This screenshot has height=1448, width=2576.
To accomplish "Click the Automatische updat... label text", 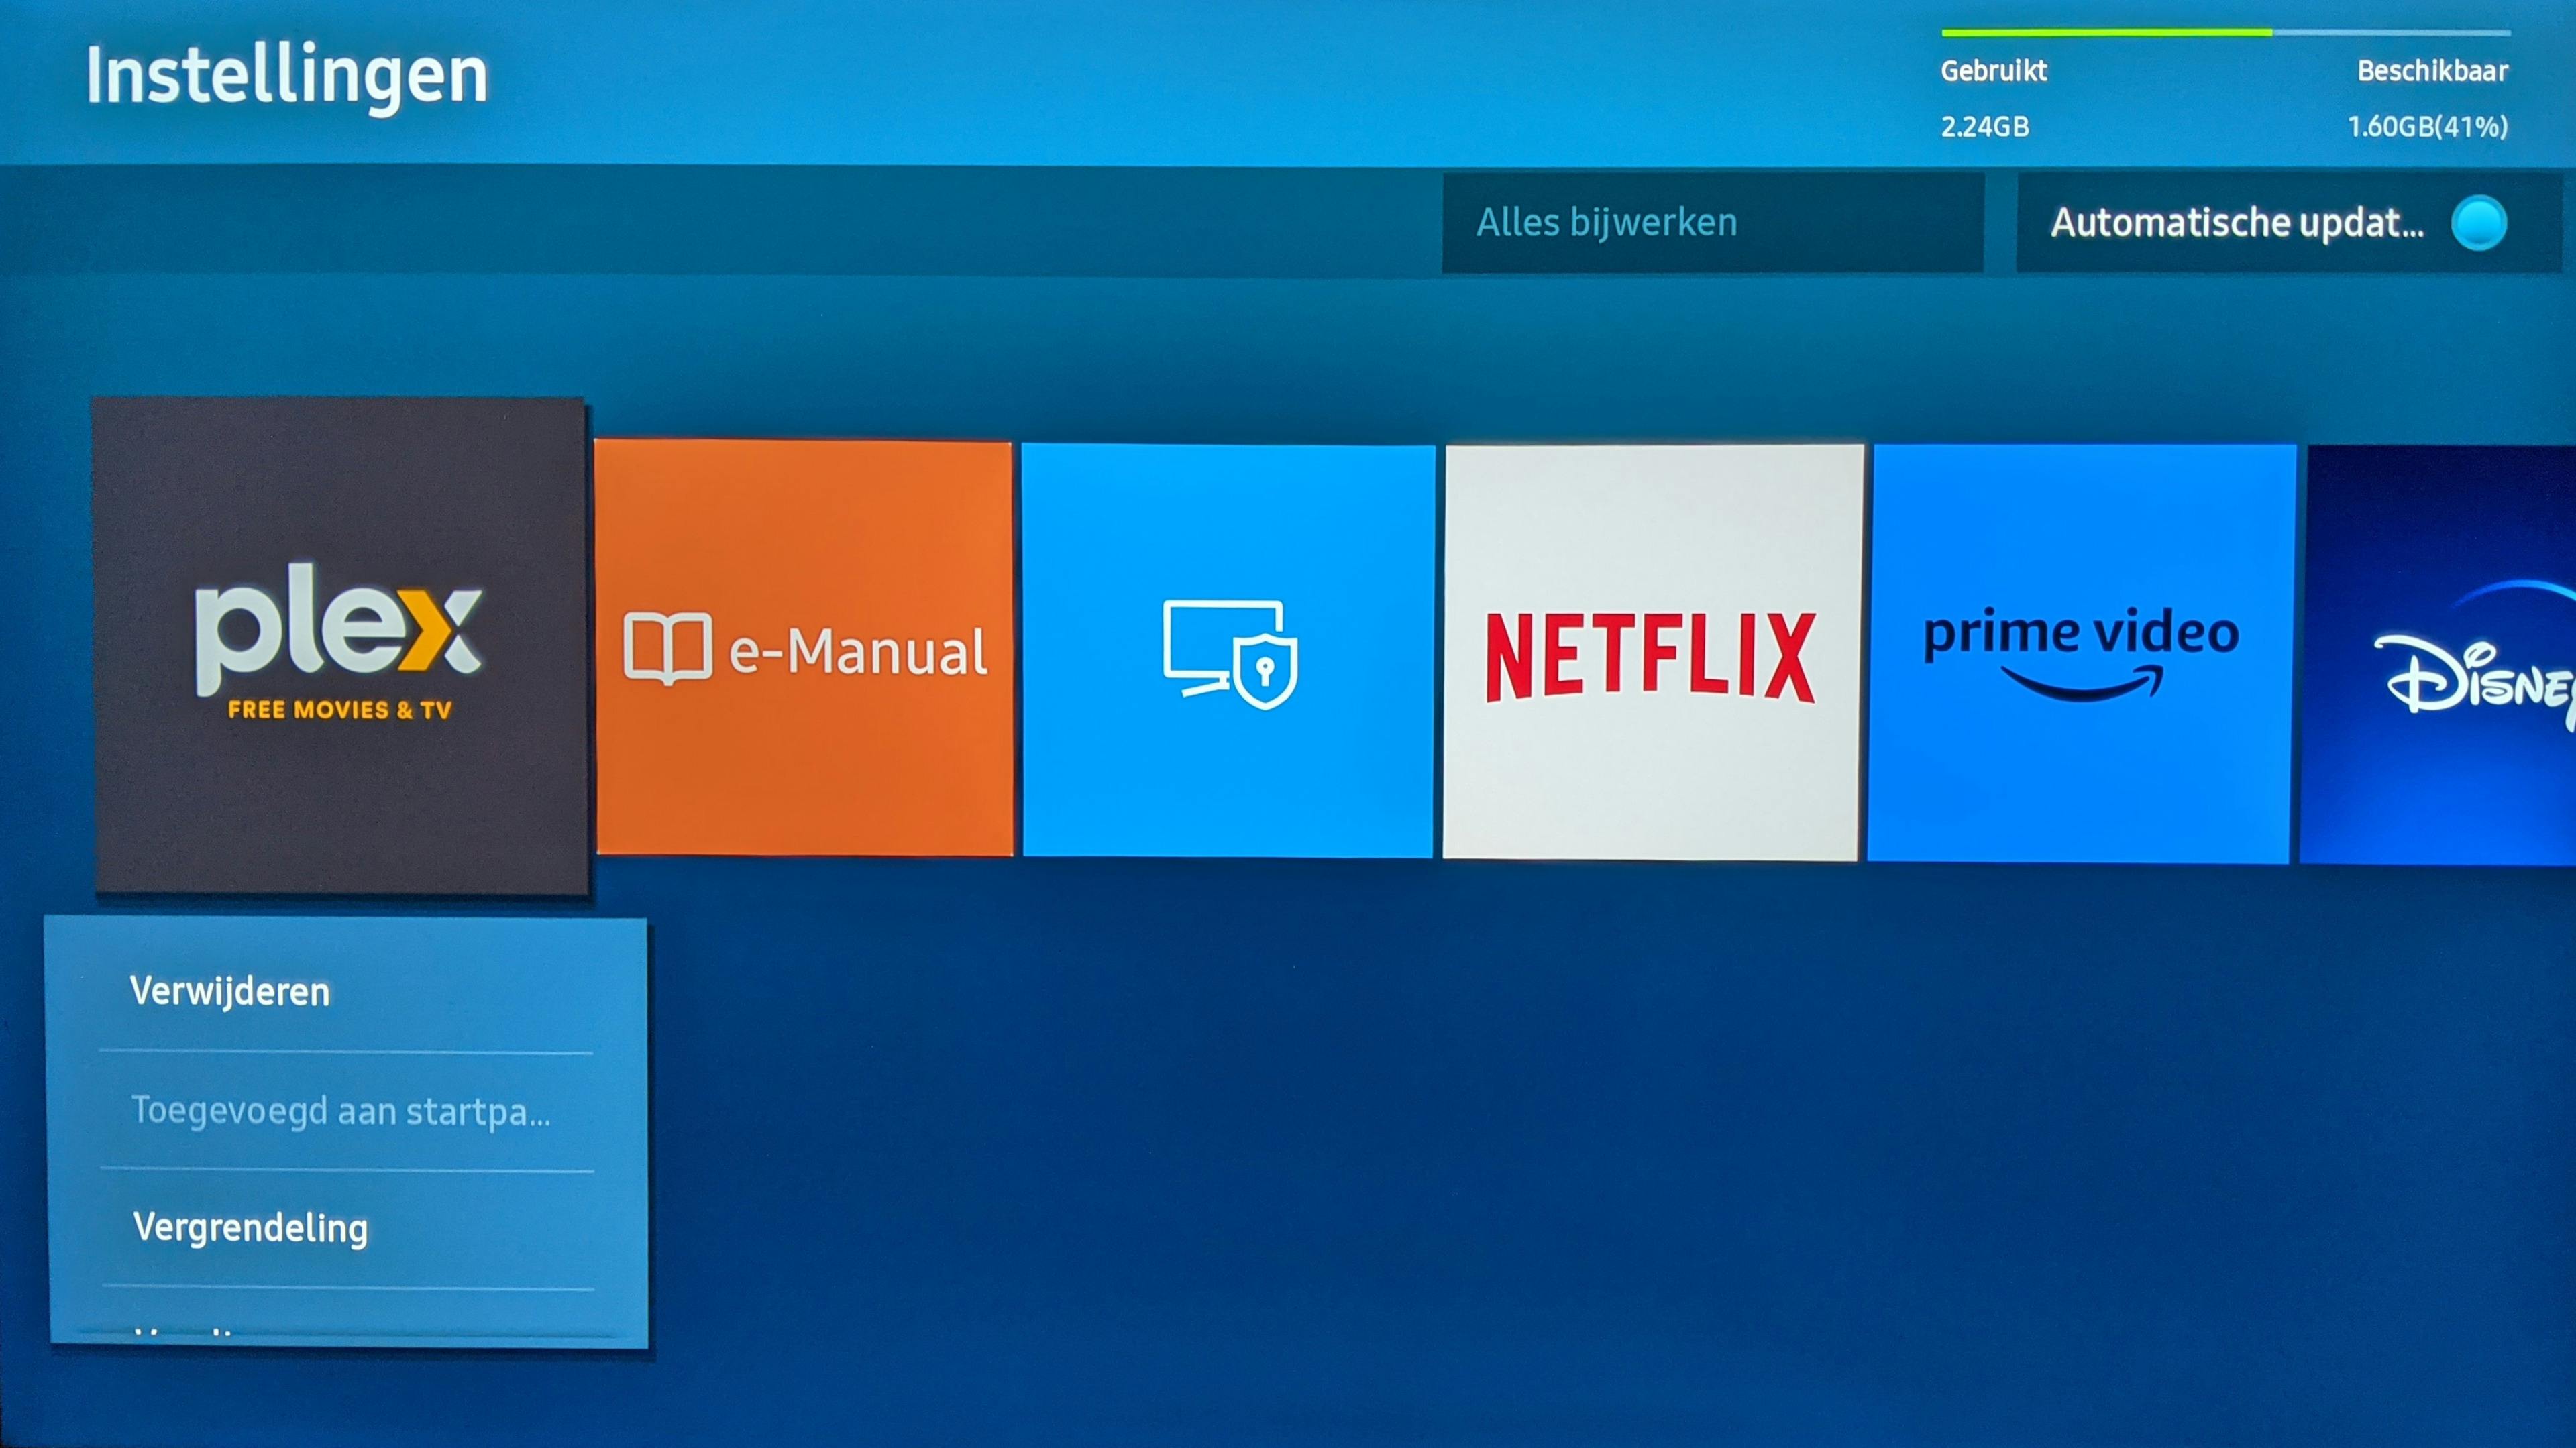I will [x=2236, y=222].
